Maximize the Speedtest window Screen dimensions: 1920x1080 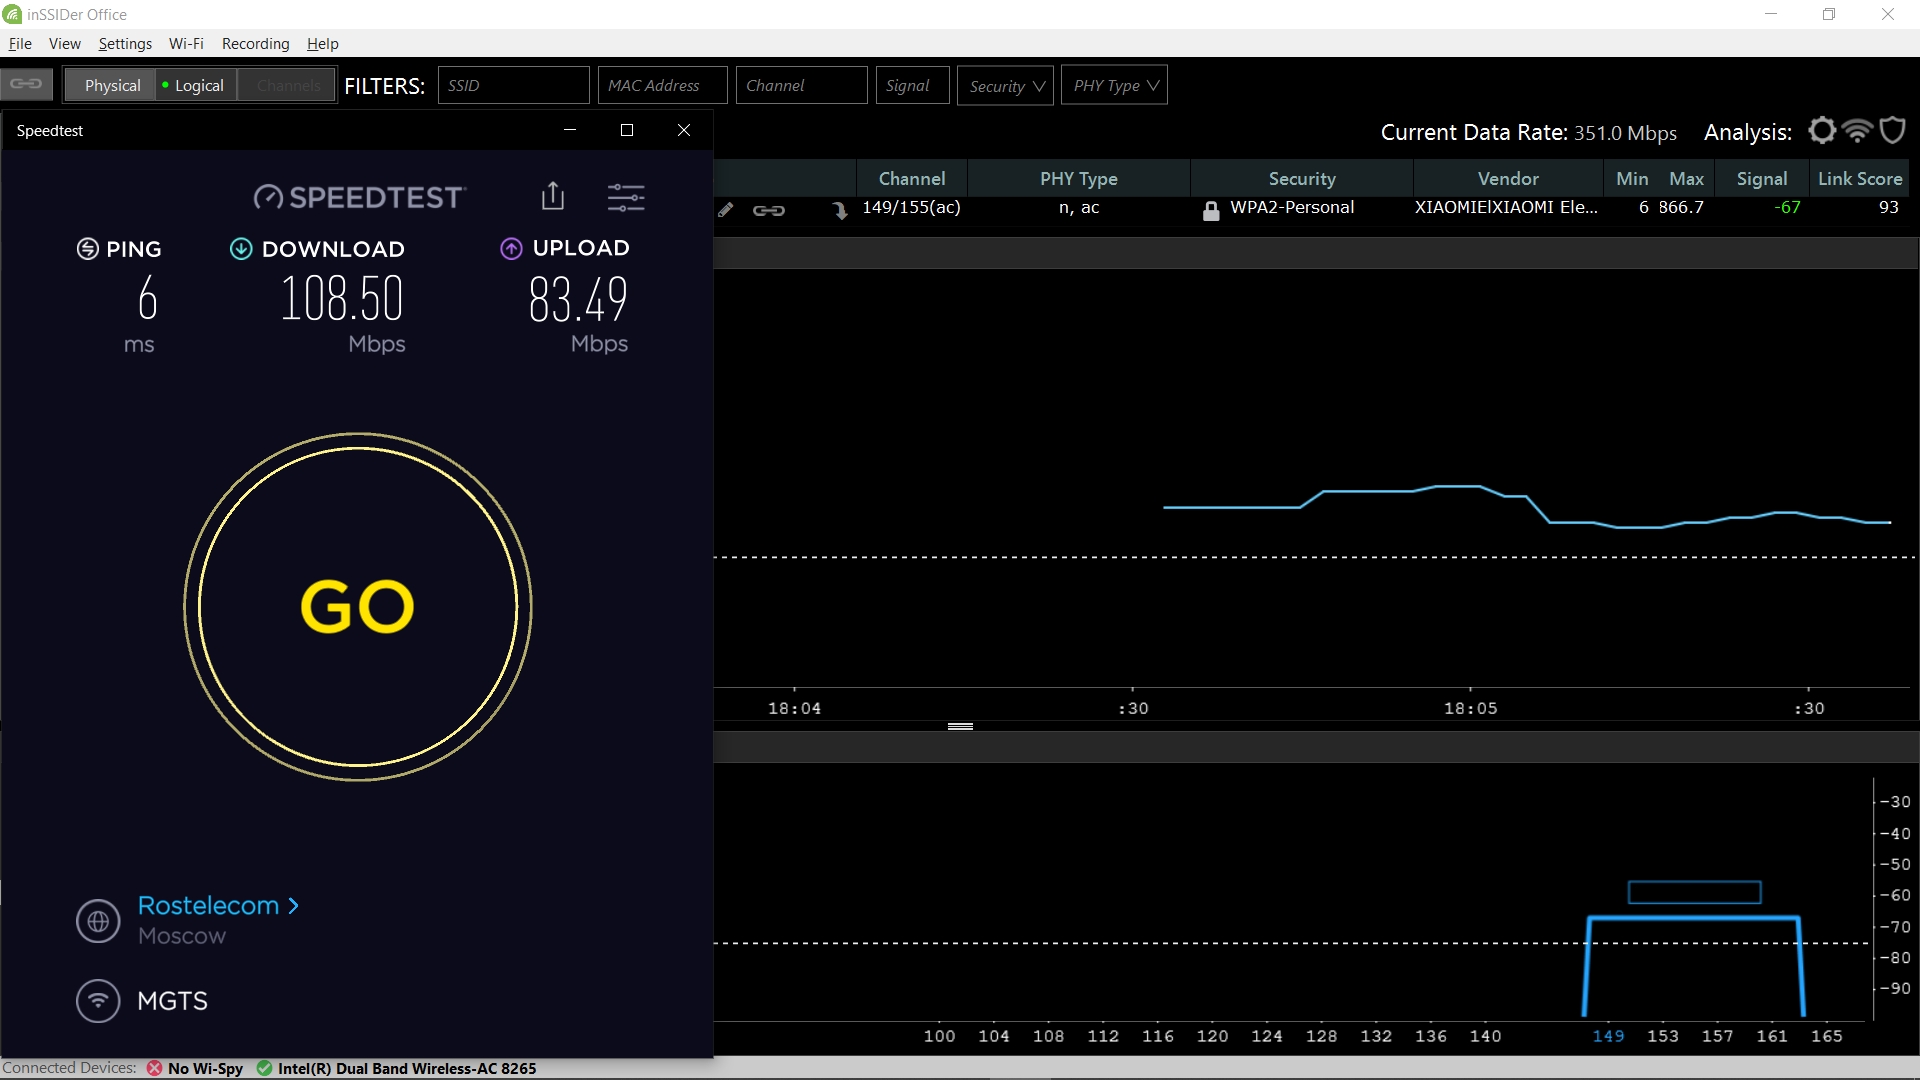[627, 130]
